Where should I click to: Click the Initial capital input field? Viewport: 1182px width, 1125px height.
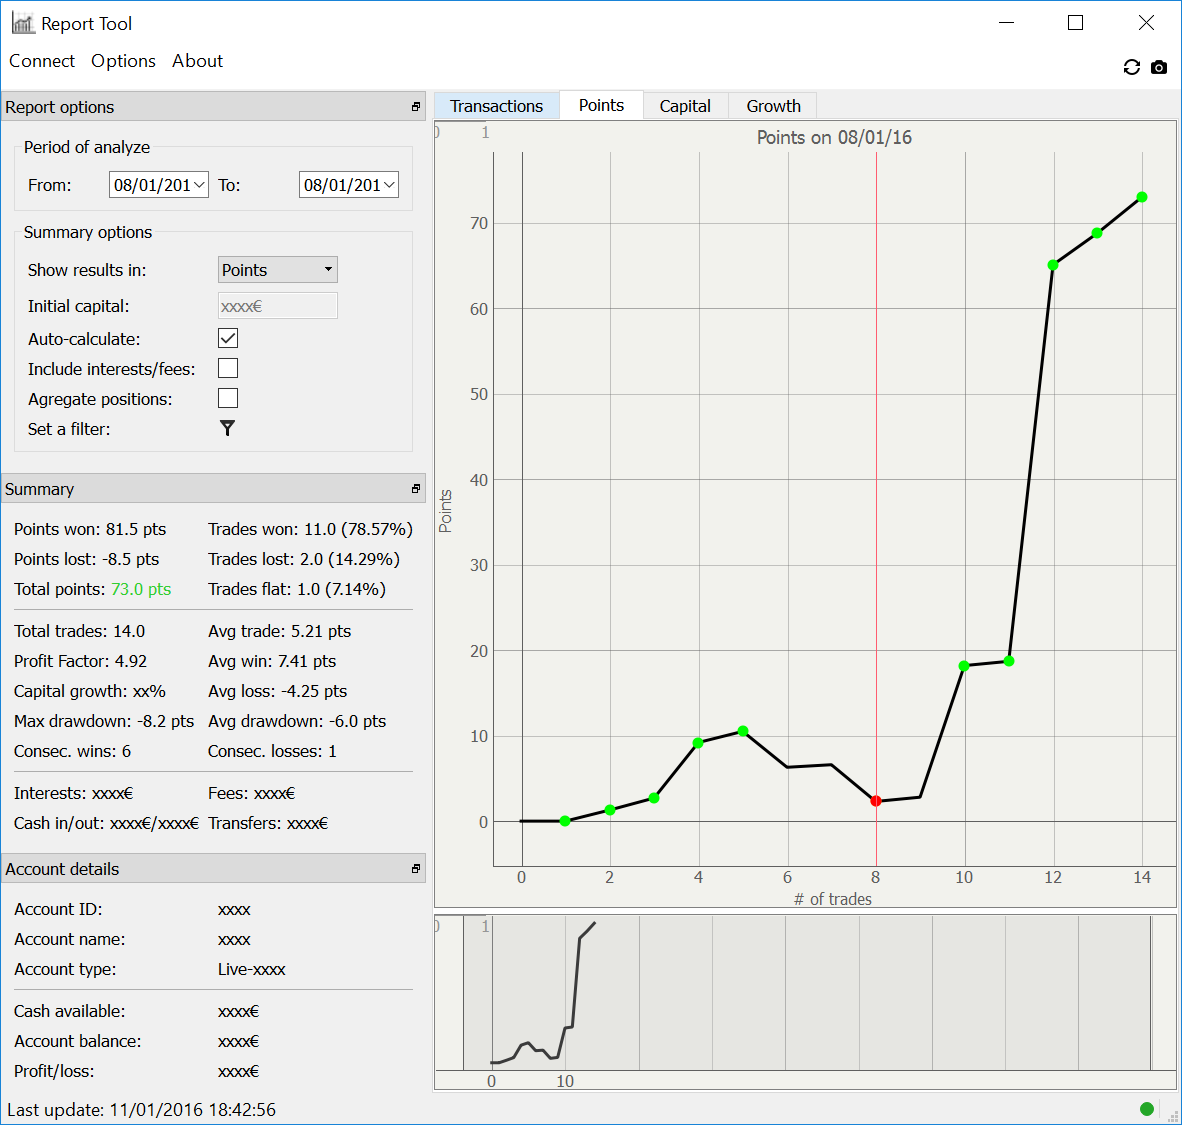pyautogui.click(x=277, y=306)
